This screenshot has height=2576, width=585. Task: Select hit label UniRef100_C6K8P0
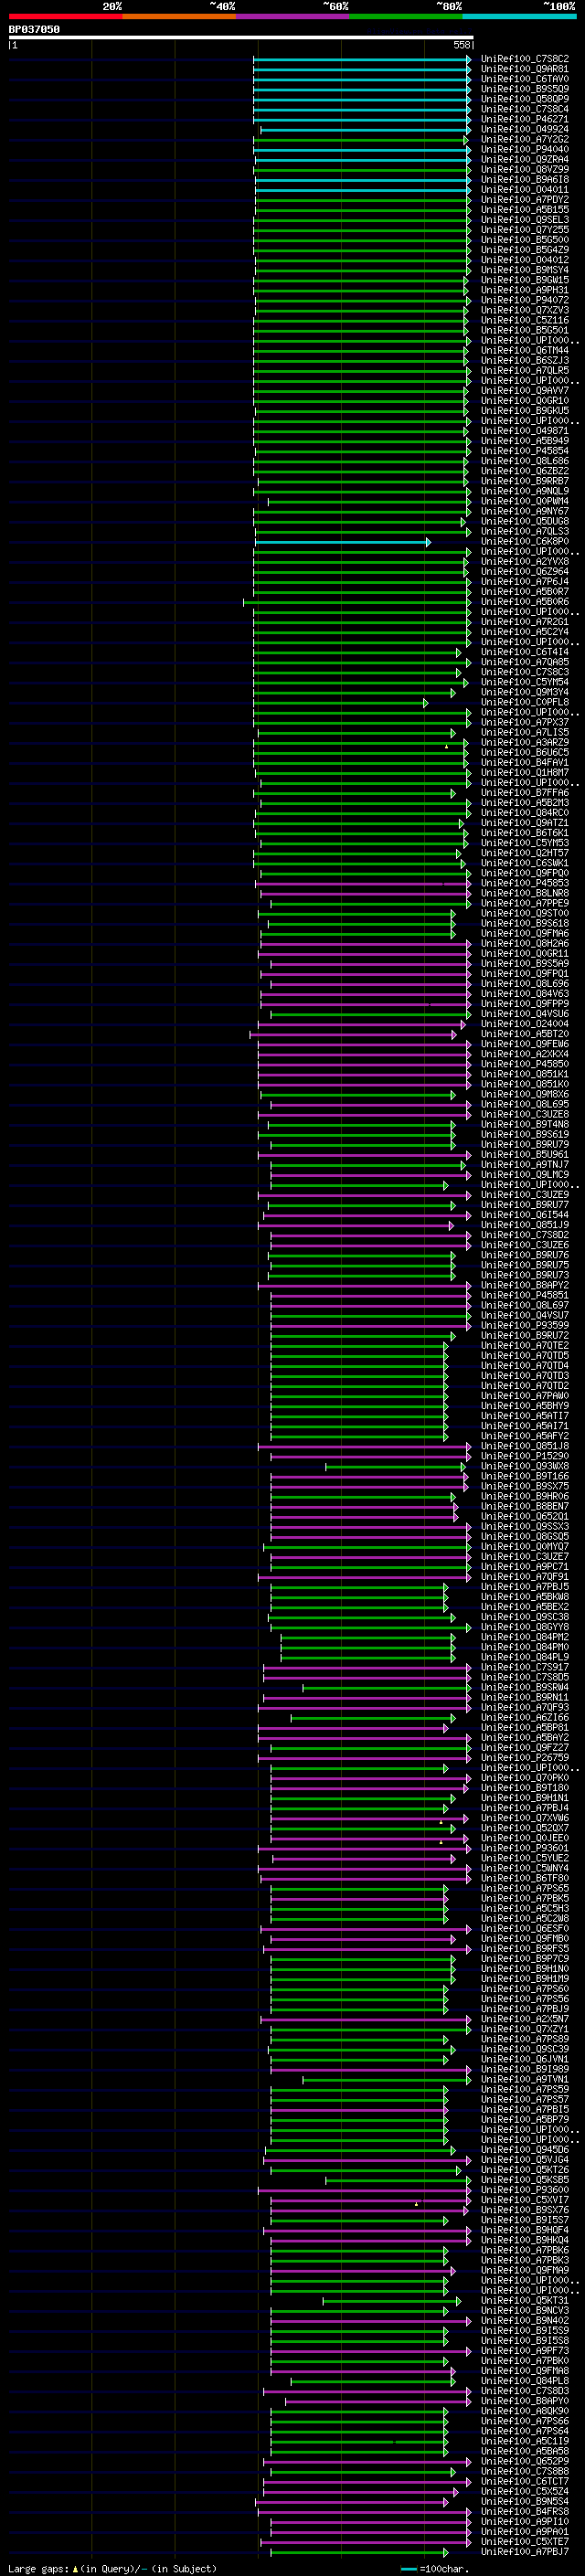(525, 542)
